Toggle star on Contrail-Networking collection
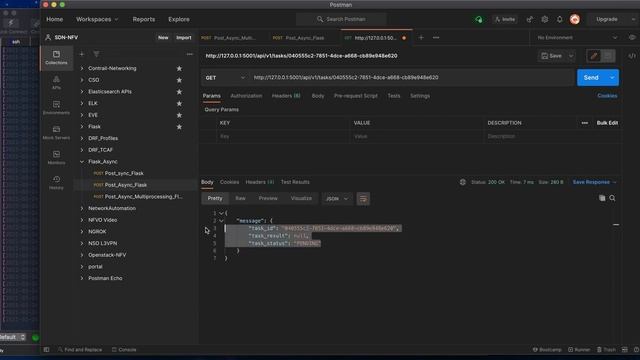Screen dimensions: 640x360 (179, 68)
